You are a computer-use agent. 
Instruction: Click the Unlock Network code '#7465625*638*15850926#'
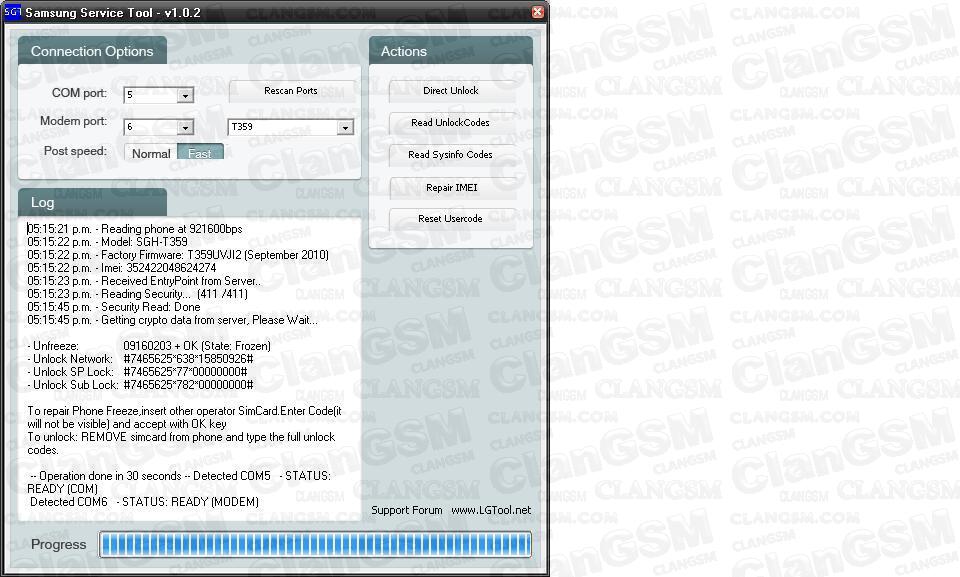pyautogui.click(x=188, y=359)
